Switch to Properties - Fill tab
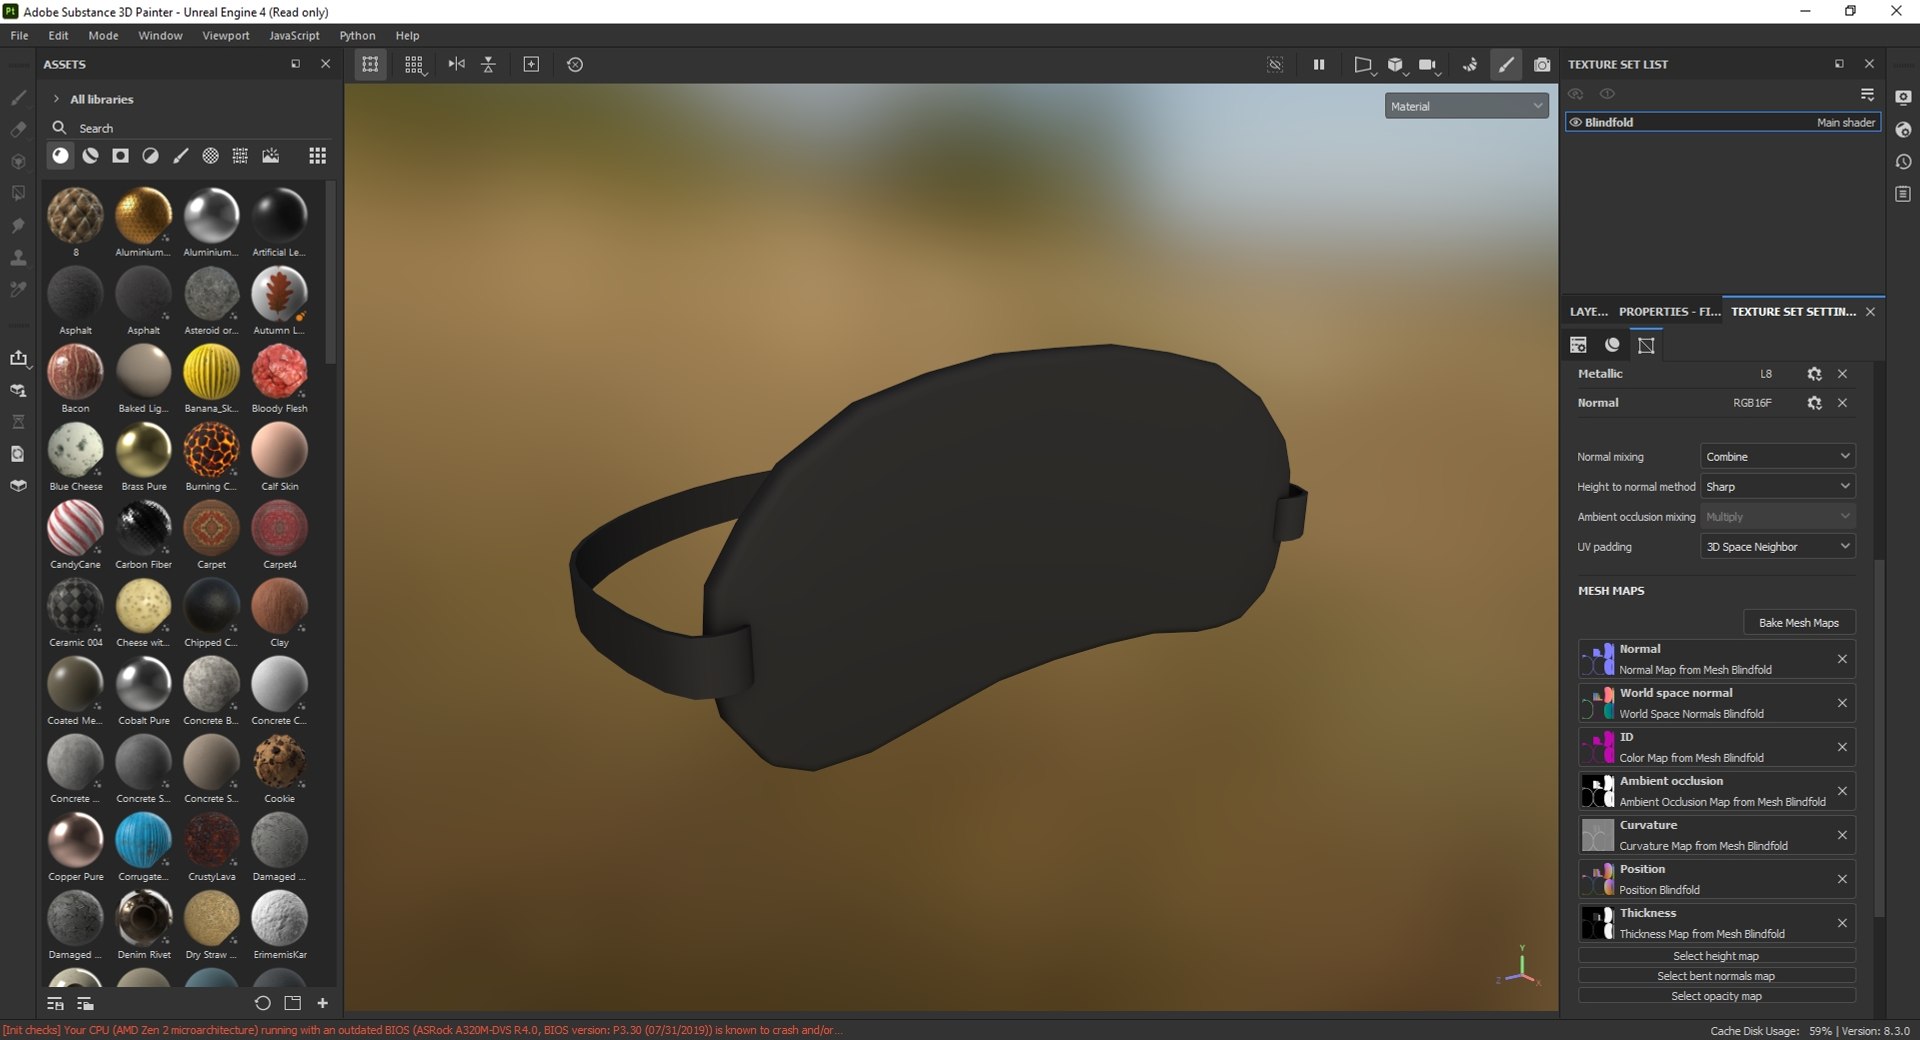 [x=1669, y=312]
